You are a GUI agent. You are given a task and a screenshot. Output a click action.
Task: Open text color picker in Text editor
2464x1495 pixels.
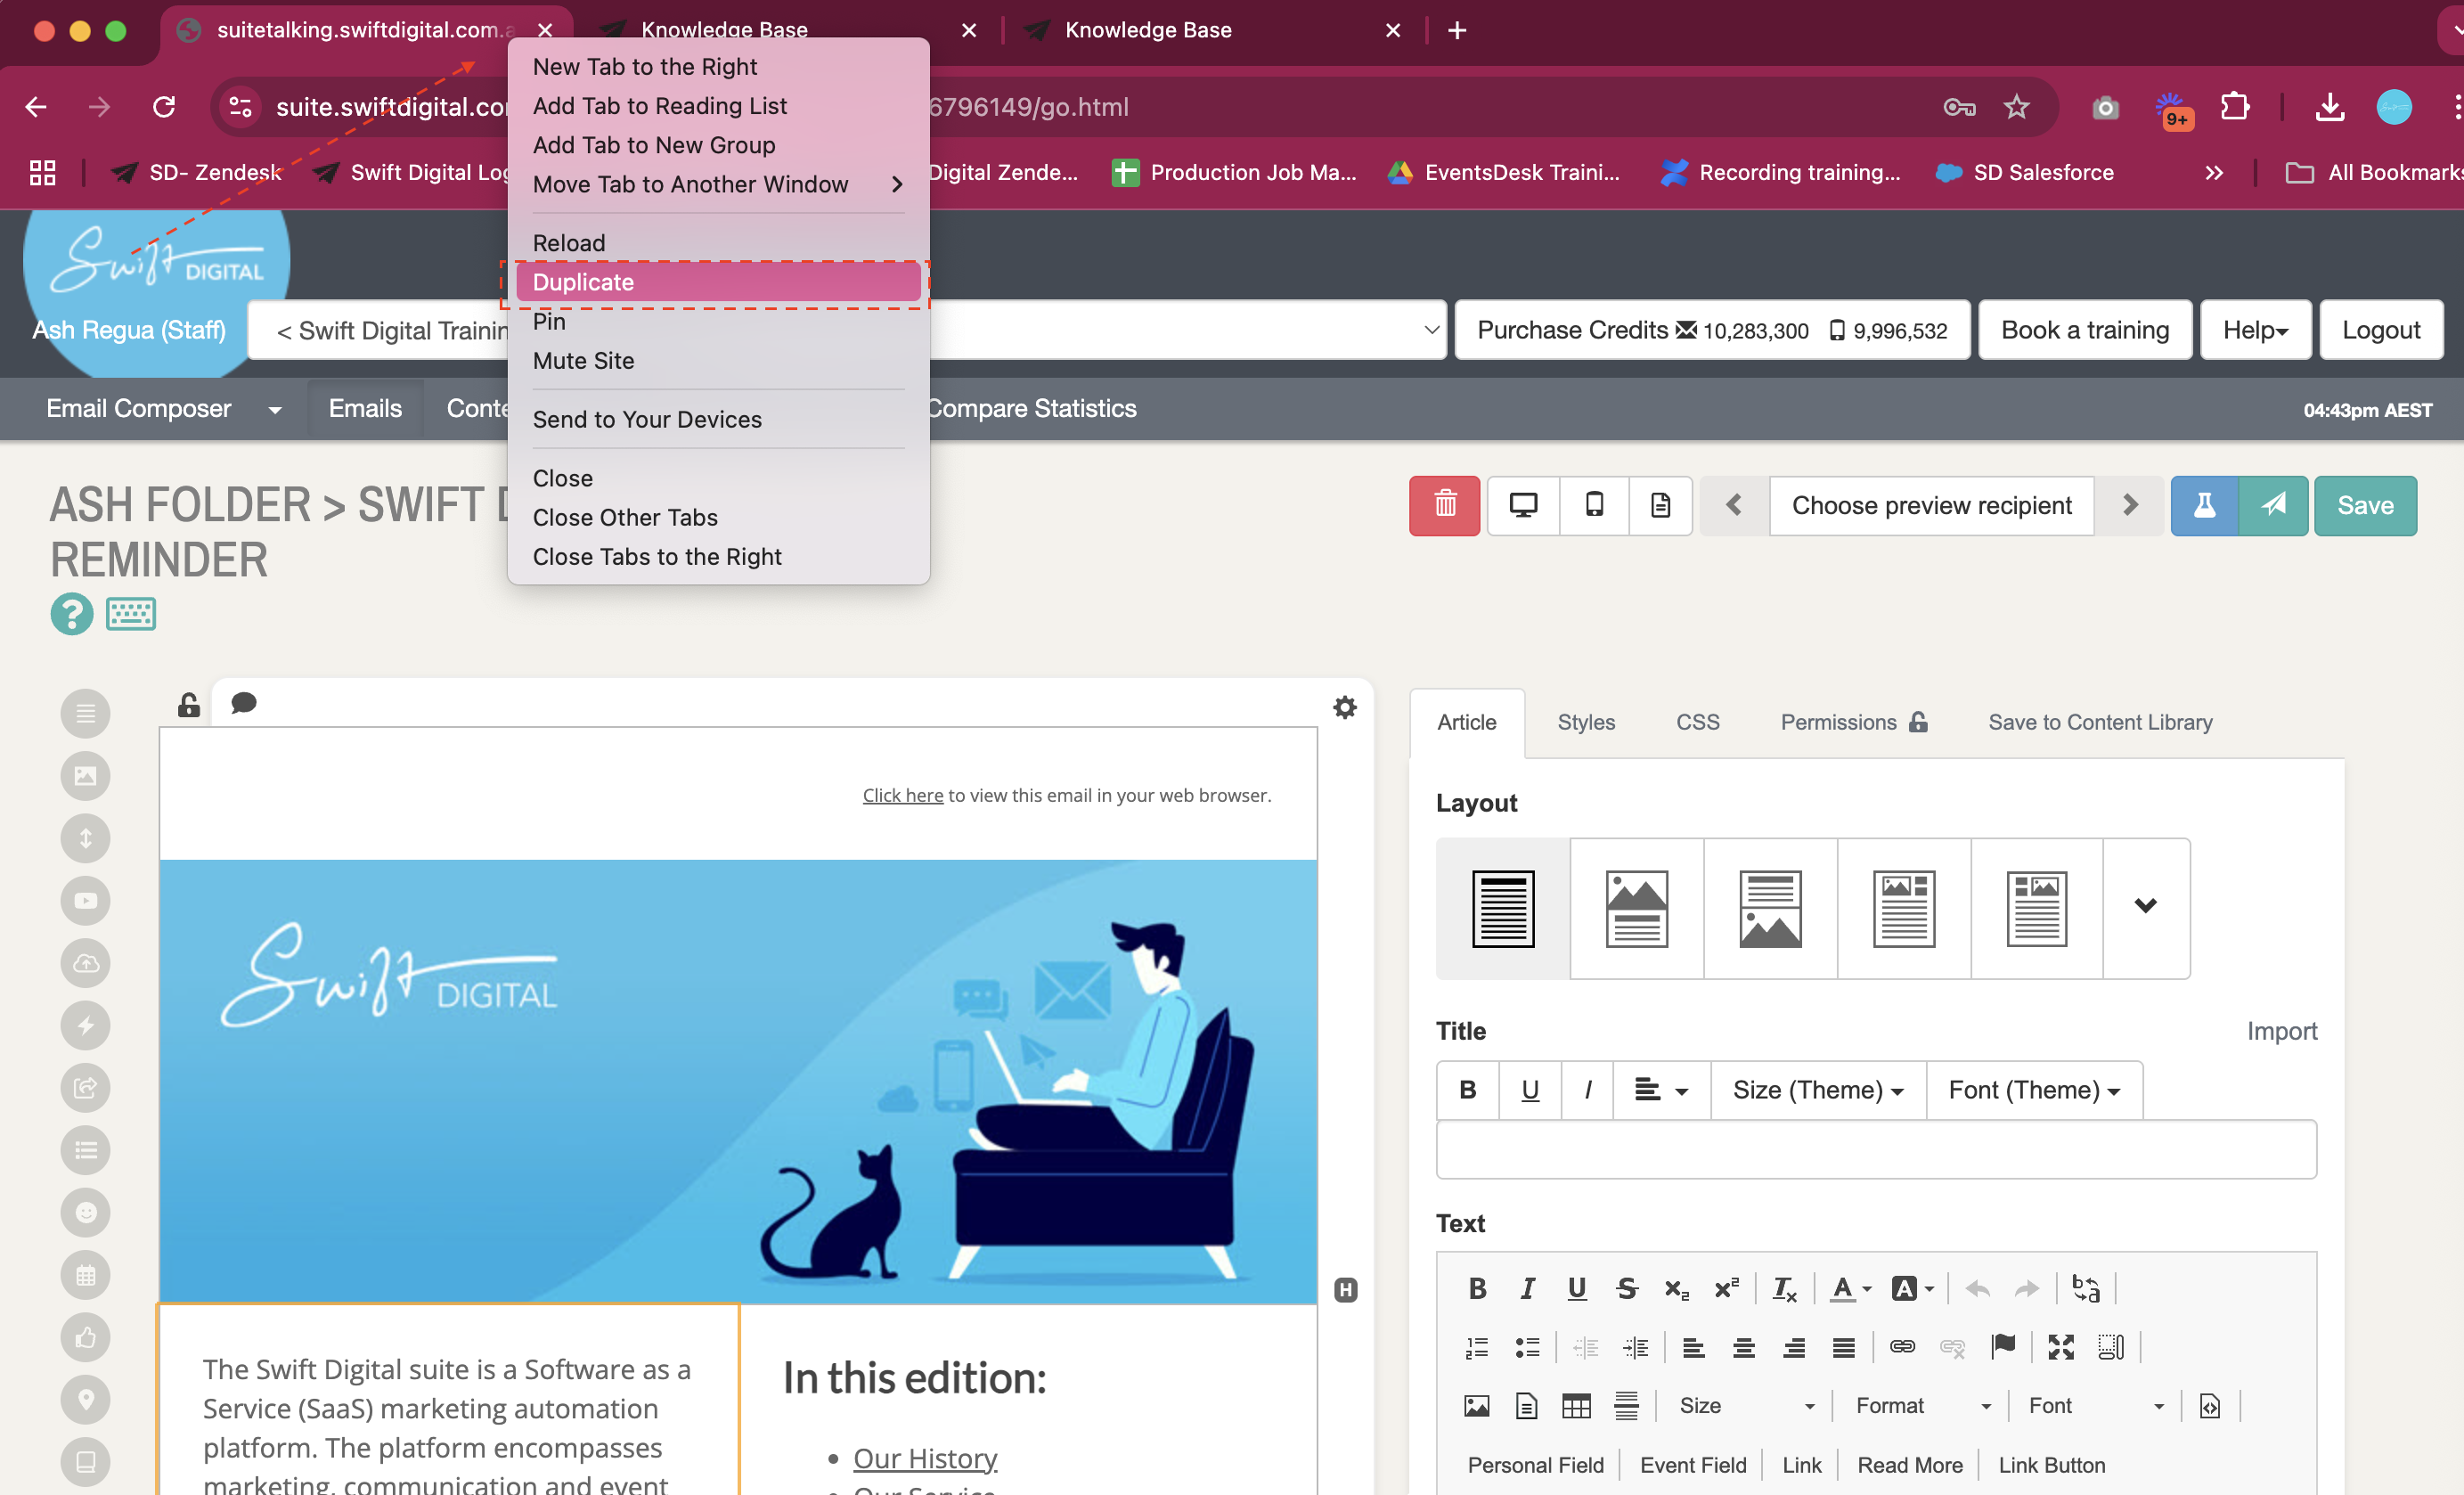[1850, 1288]
